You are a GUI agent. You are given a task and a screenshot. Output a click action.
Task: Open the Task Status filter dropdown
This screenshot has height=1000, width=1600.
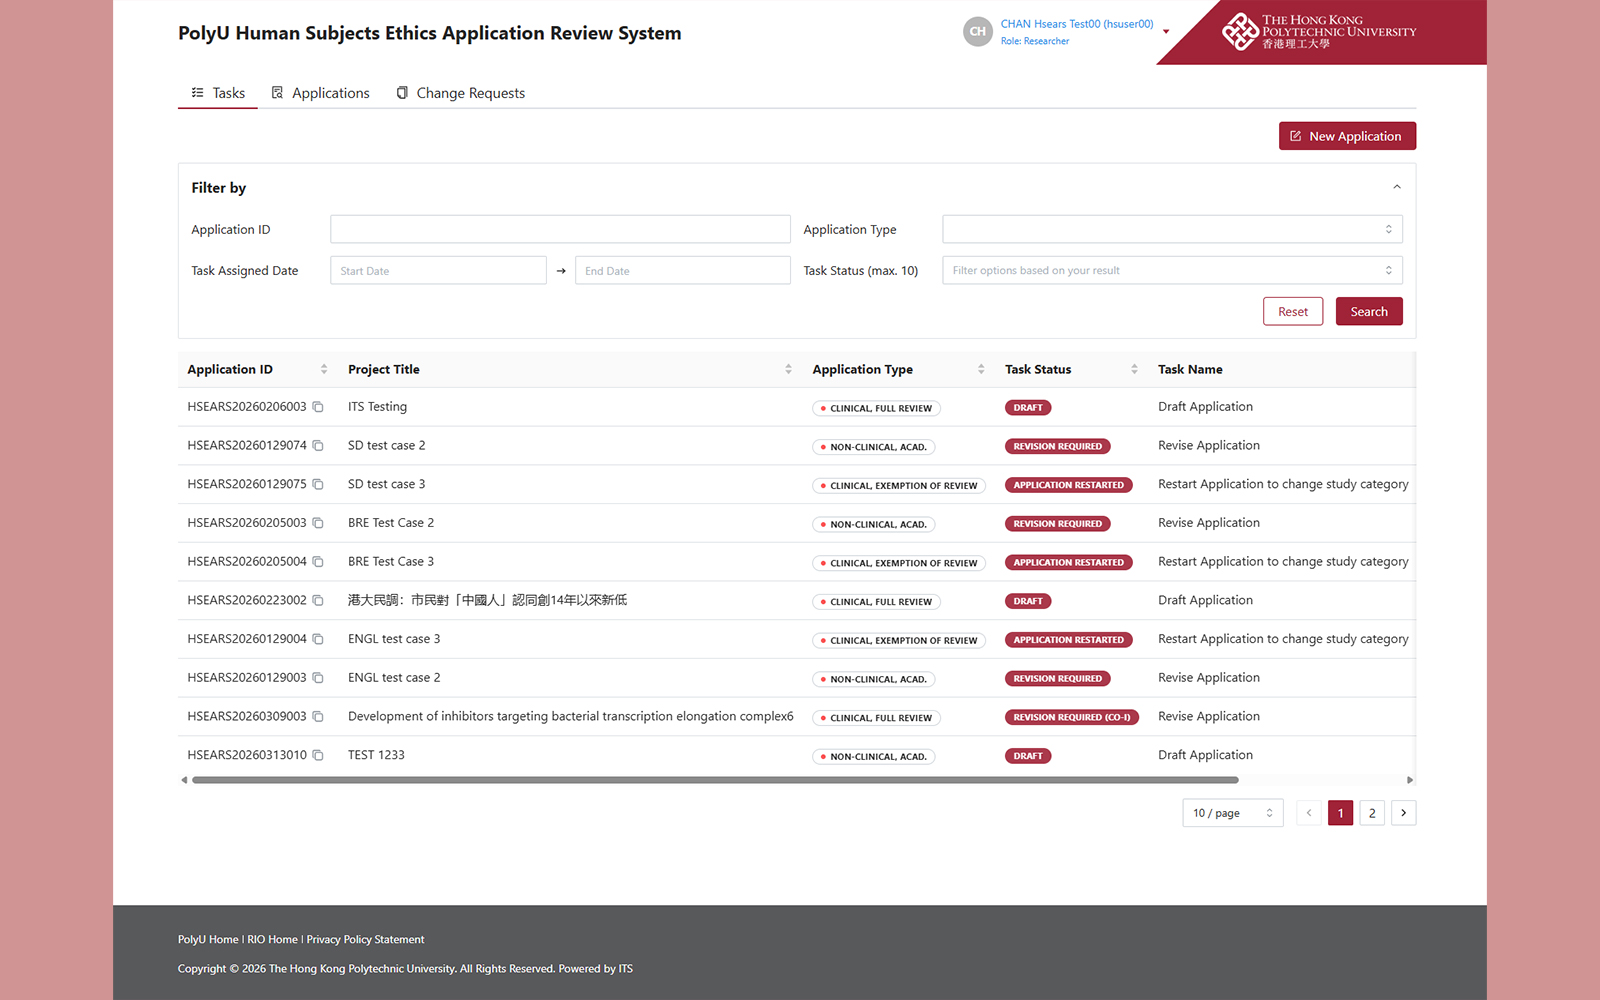click(x=1172, y=270)
